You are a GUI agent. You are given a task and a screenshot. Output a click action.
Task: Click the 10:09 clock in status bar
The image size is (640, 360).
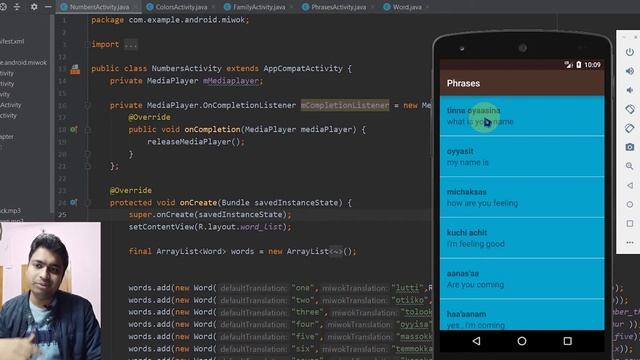592,64
